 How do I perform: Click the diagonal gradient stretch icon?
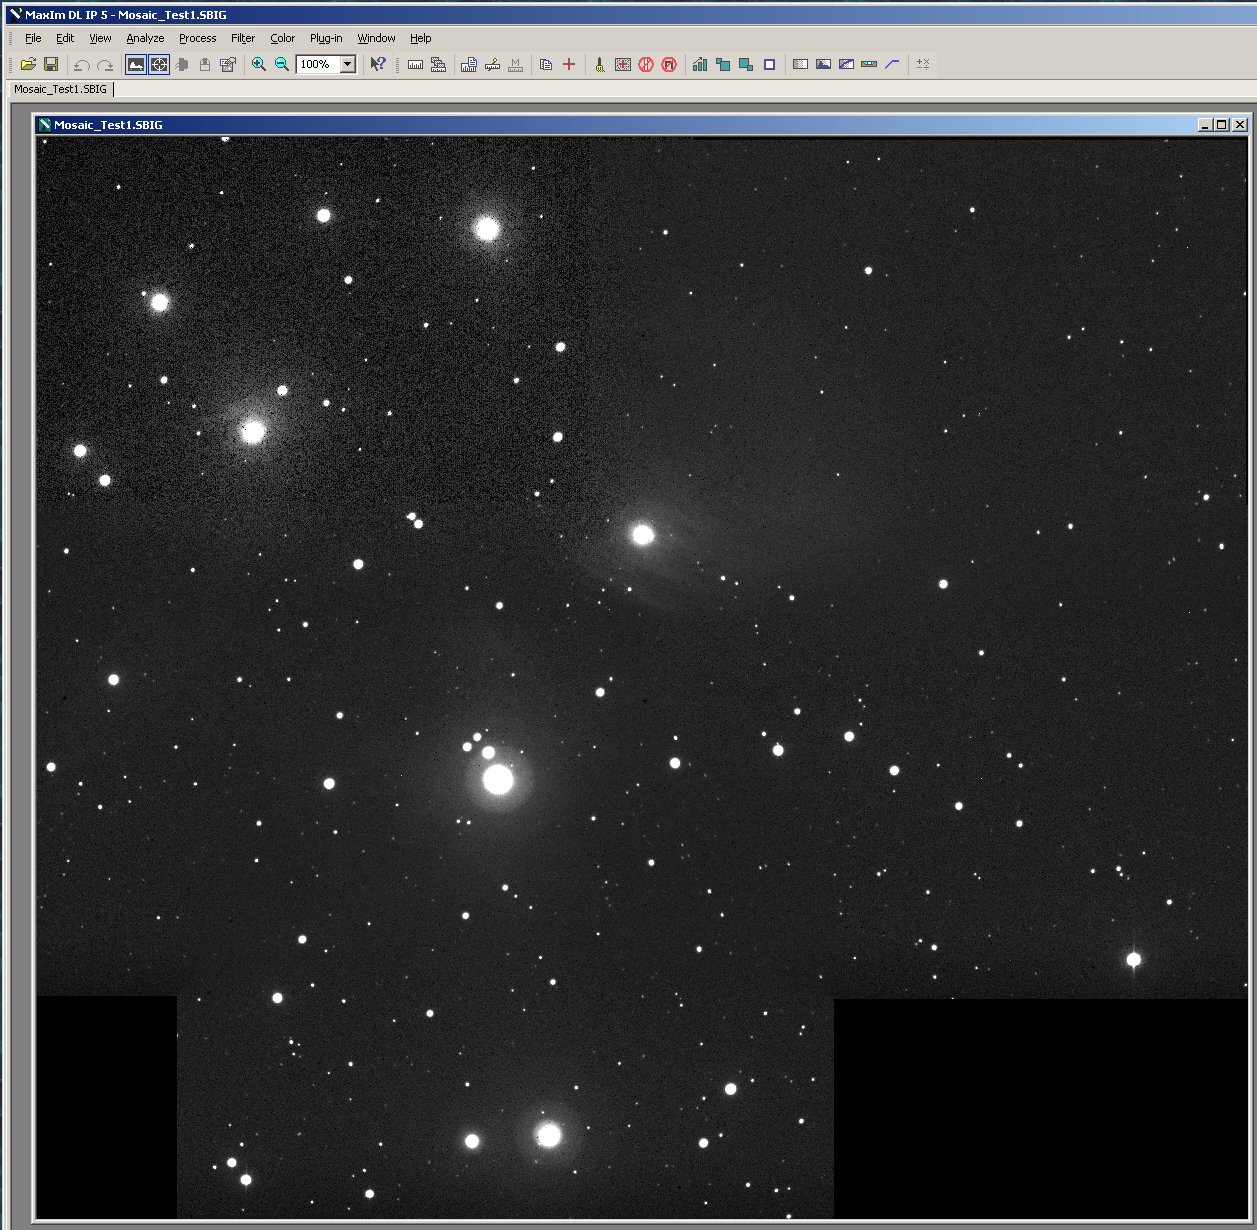pyautogui.click(x=846, y=64)
